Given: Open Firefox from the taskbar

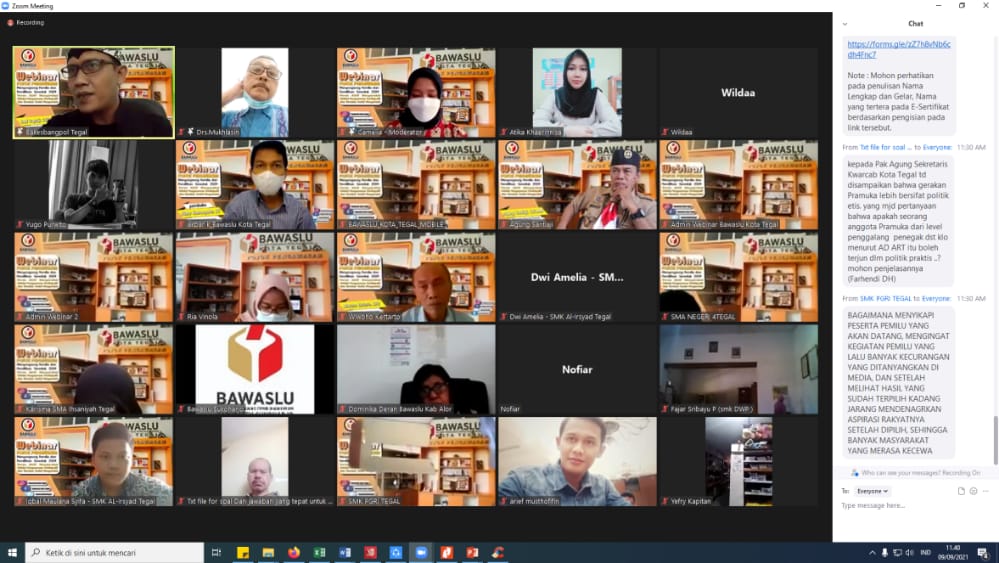Looking at the screenshot, I should tap(294, 552).
